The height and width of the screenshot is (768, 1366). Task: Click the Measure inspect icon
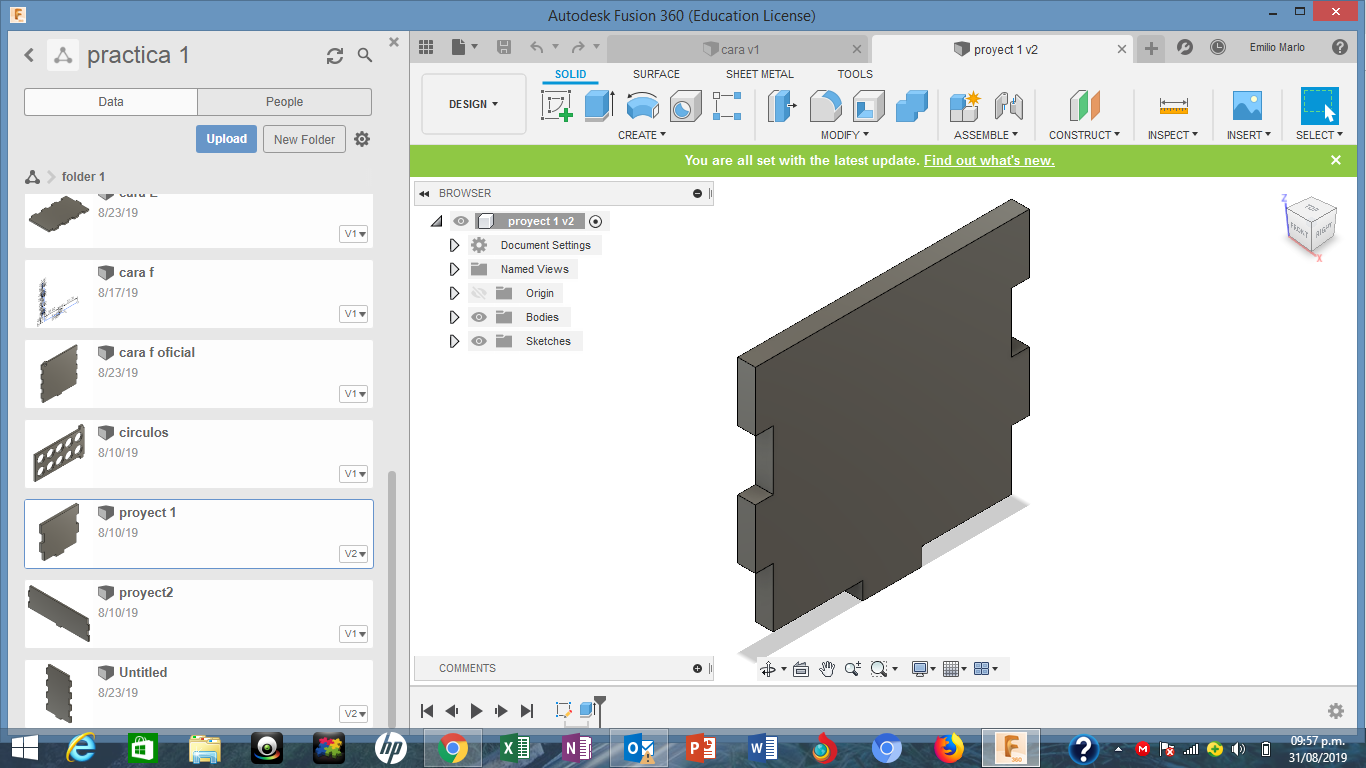tap(1173, 105)
